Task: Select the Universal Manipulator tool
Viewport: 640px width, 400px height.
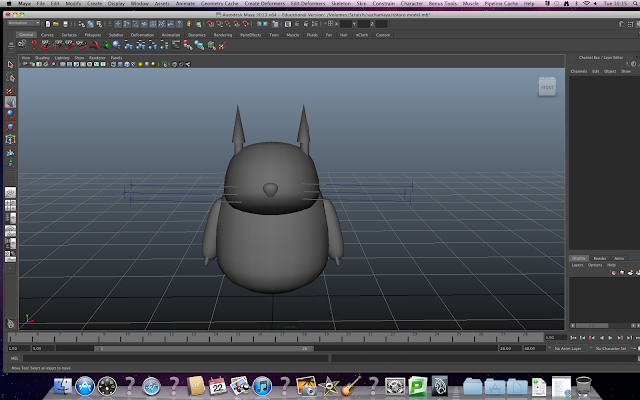Action: (x=10, y=139)
